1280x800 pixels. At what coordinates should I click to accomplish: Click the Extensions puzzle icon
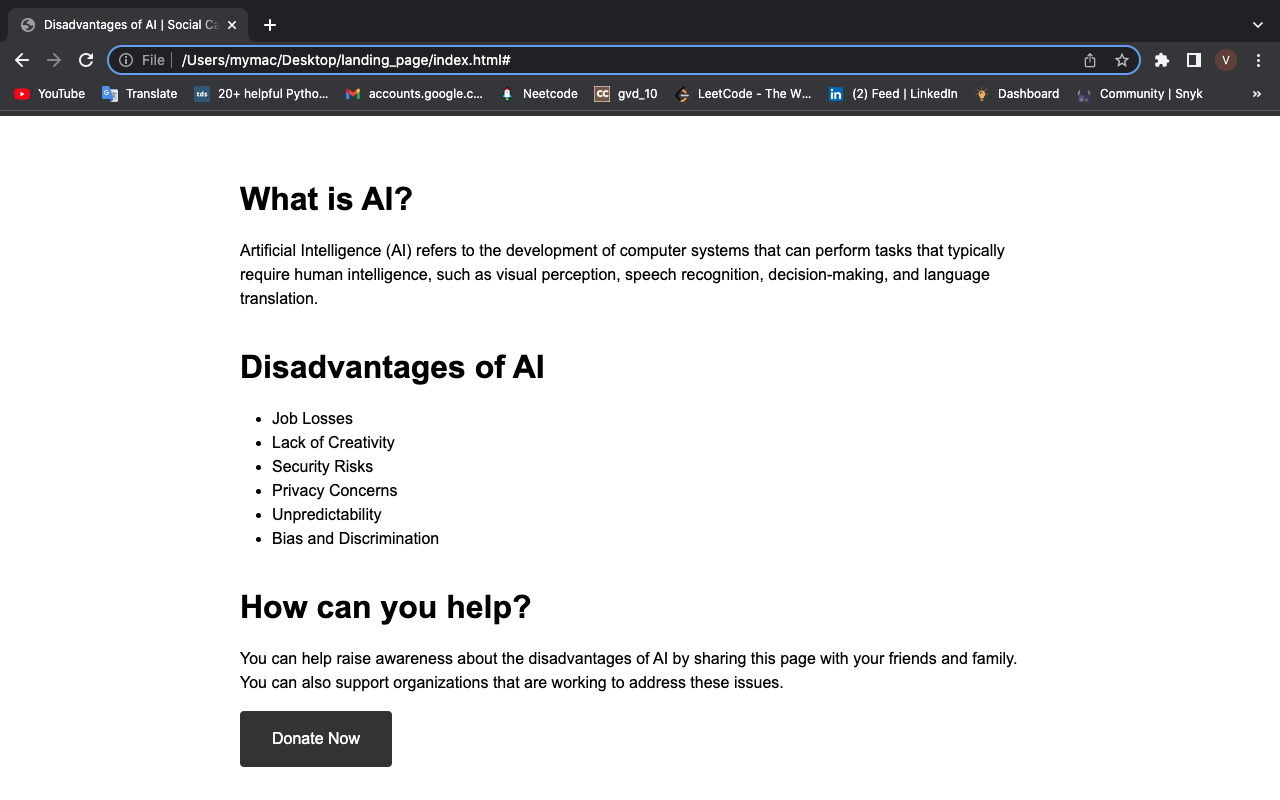pos(1161,60)
